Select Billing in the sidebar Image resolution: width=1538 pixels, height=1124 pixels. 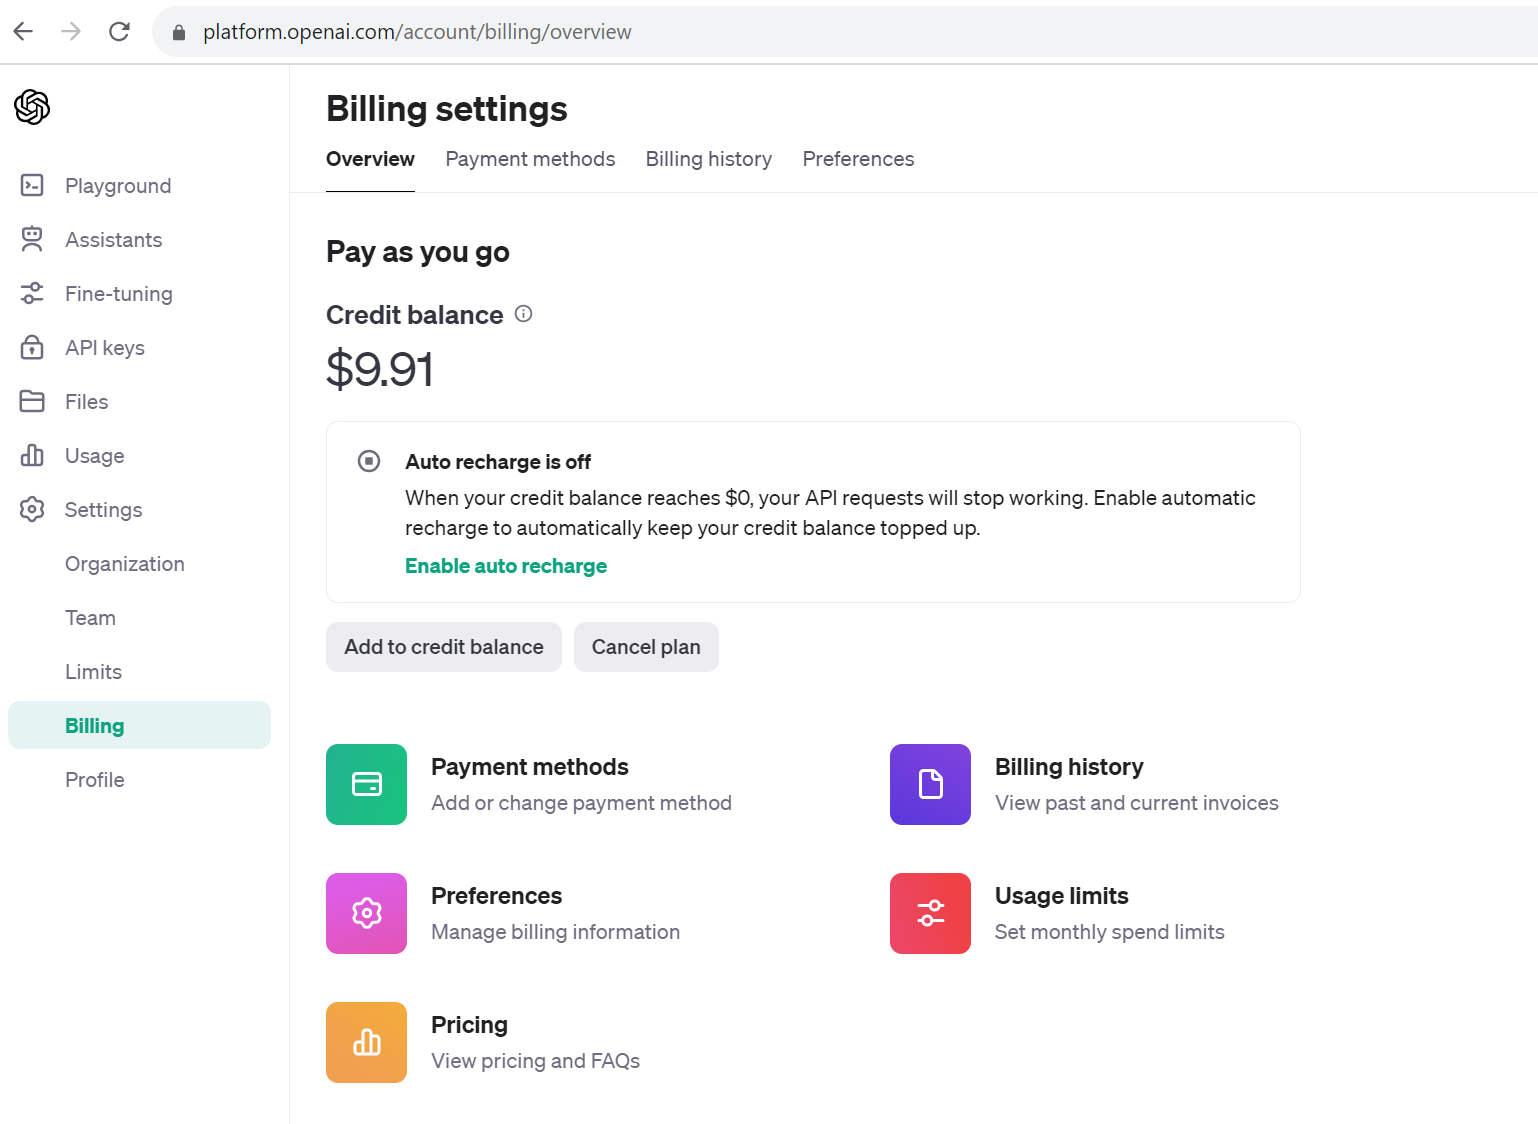139,725
